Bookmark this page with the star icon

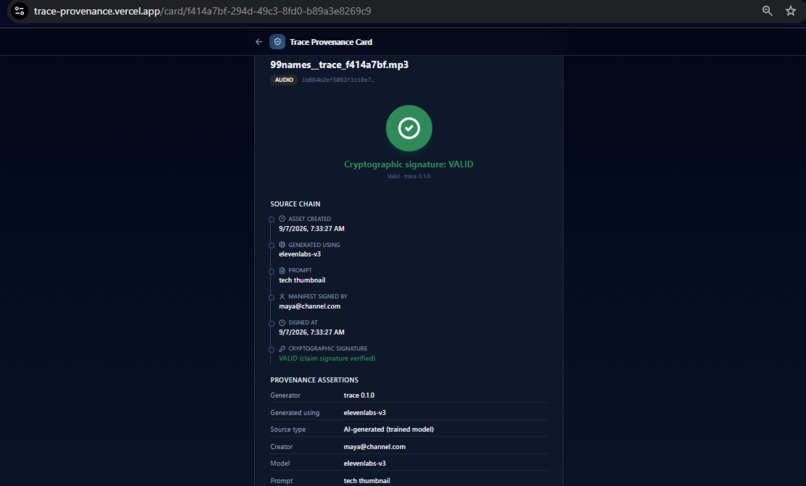pos(791,11)
